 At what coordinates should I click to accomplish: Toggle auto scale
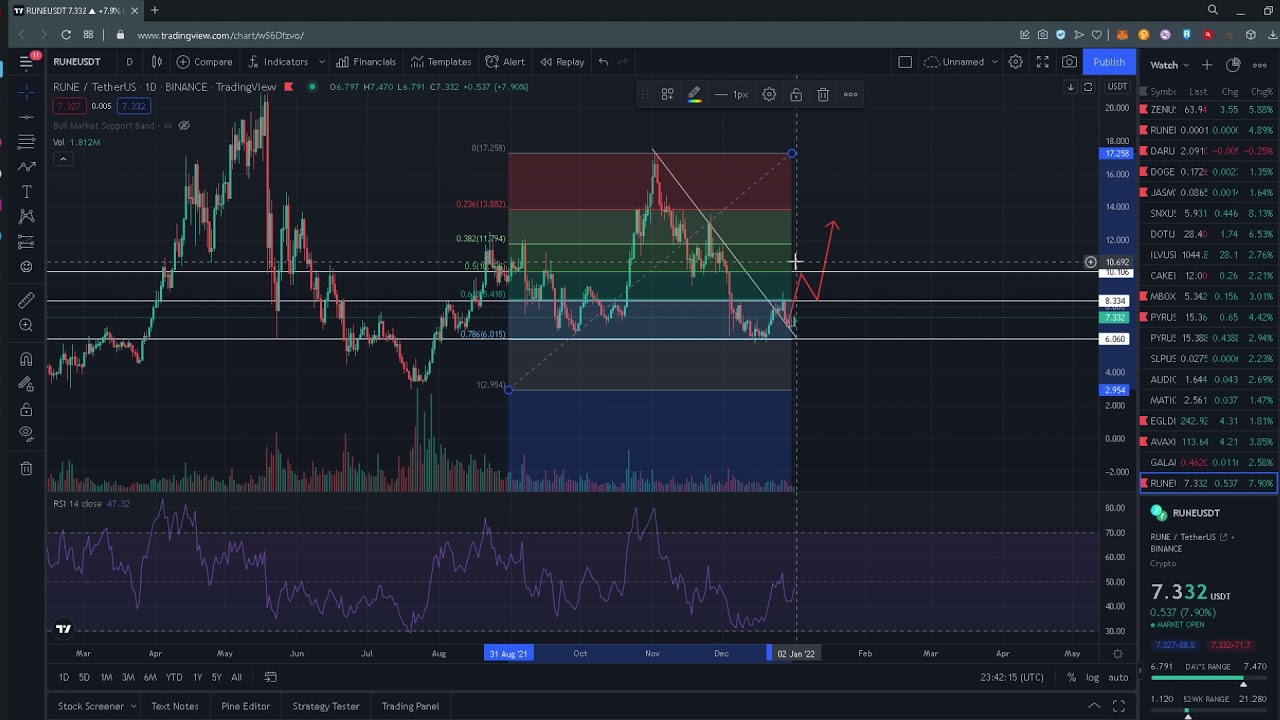coord(1118,677)
